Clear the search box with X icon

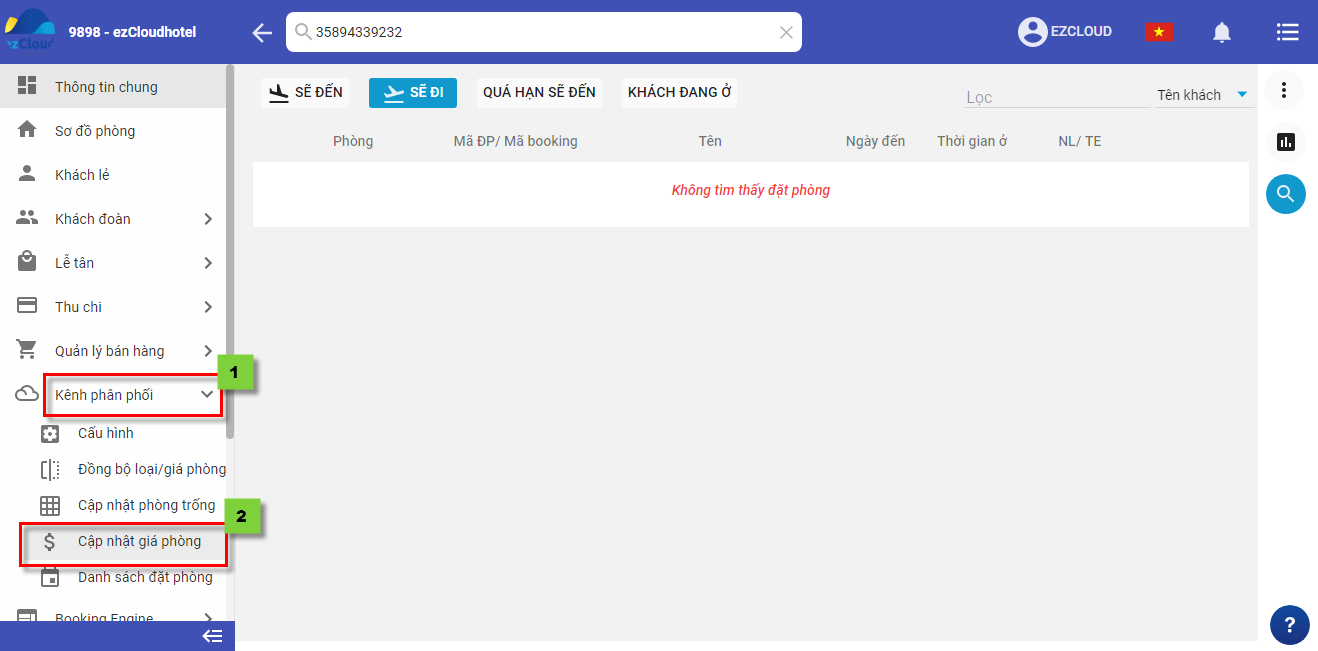[786, 32]
